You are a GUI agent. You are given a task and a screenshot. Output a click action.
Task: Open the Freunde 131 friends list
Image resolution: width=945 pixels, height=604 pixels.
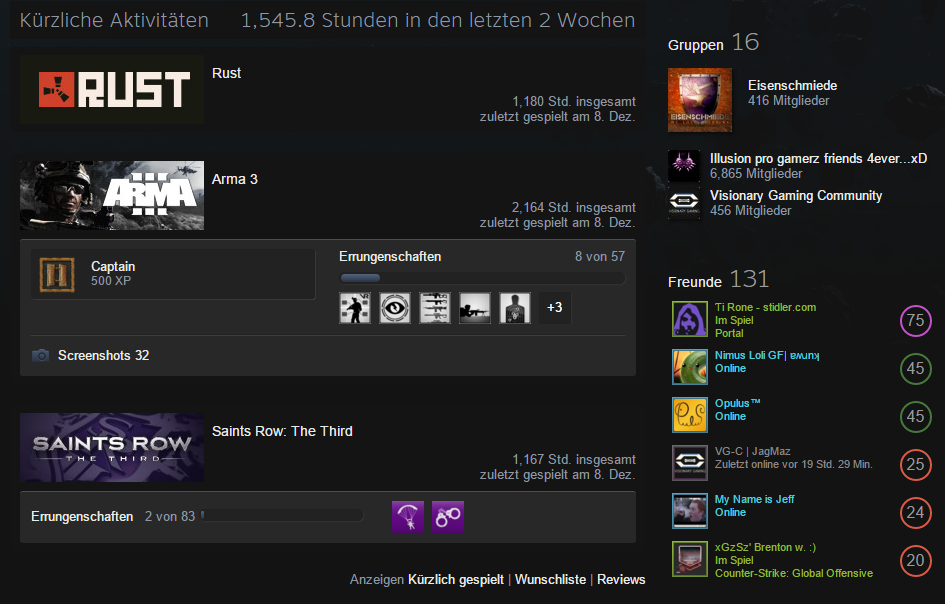718,280
